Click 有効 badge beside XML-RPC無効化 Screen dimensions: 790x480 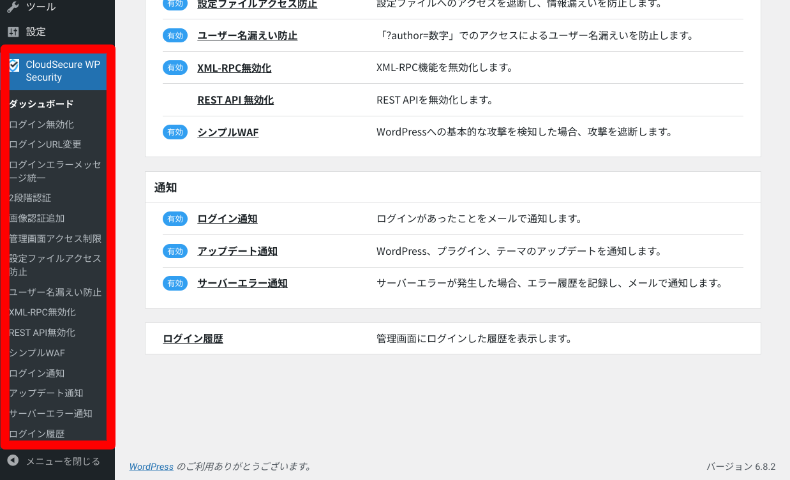coord(175,67)
